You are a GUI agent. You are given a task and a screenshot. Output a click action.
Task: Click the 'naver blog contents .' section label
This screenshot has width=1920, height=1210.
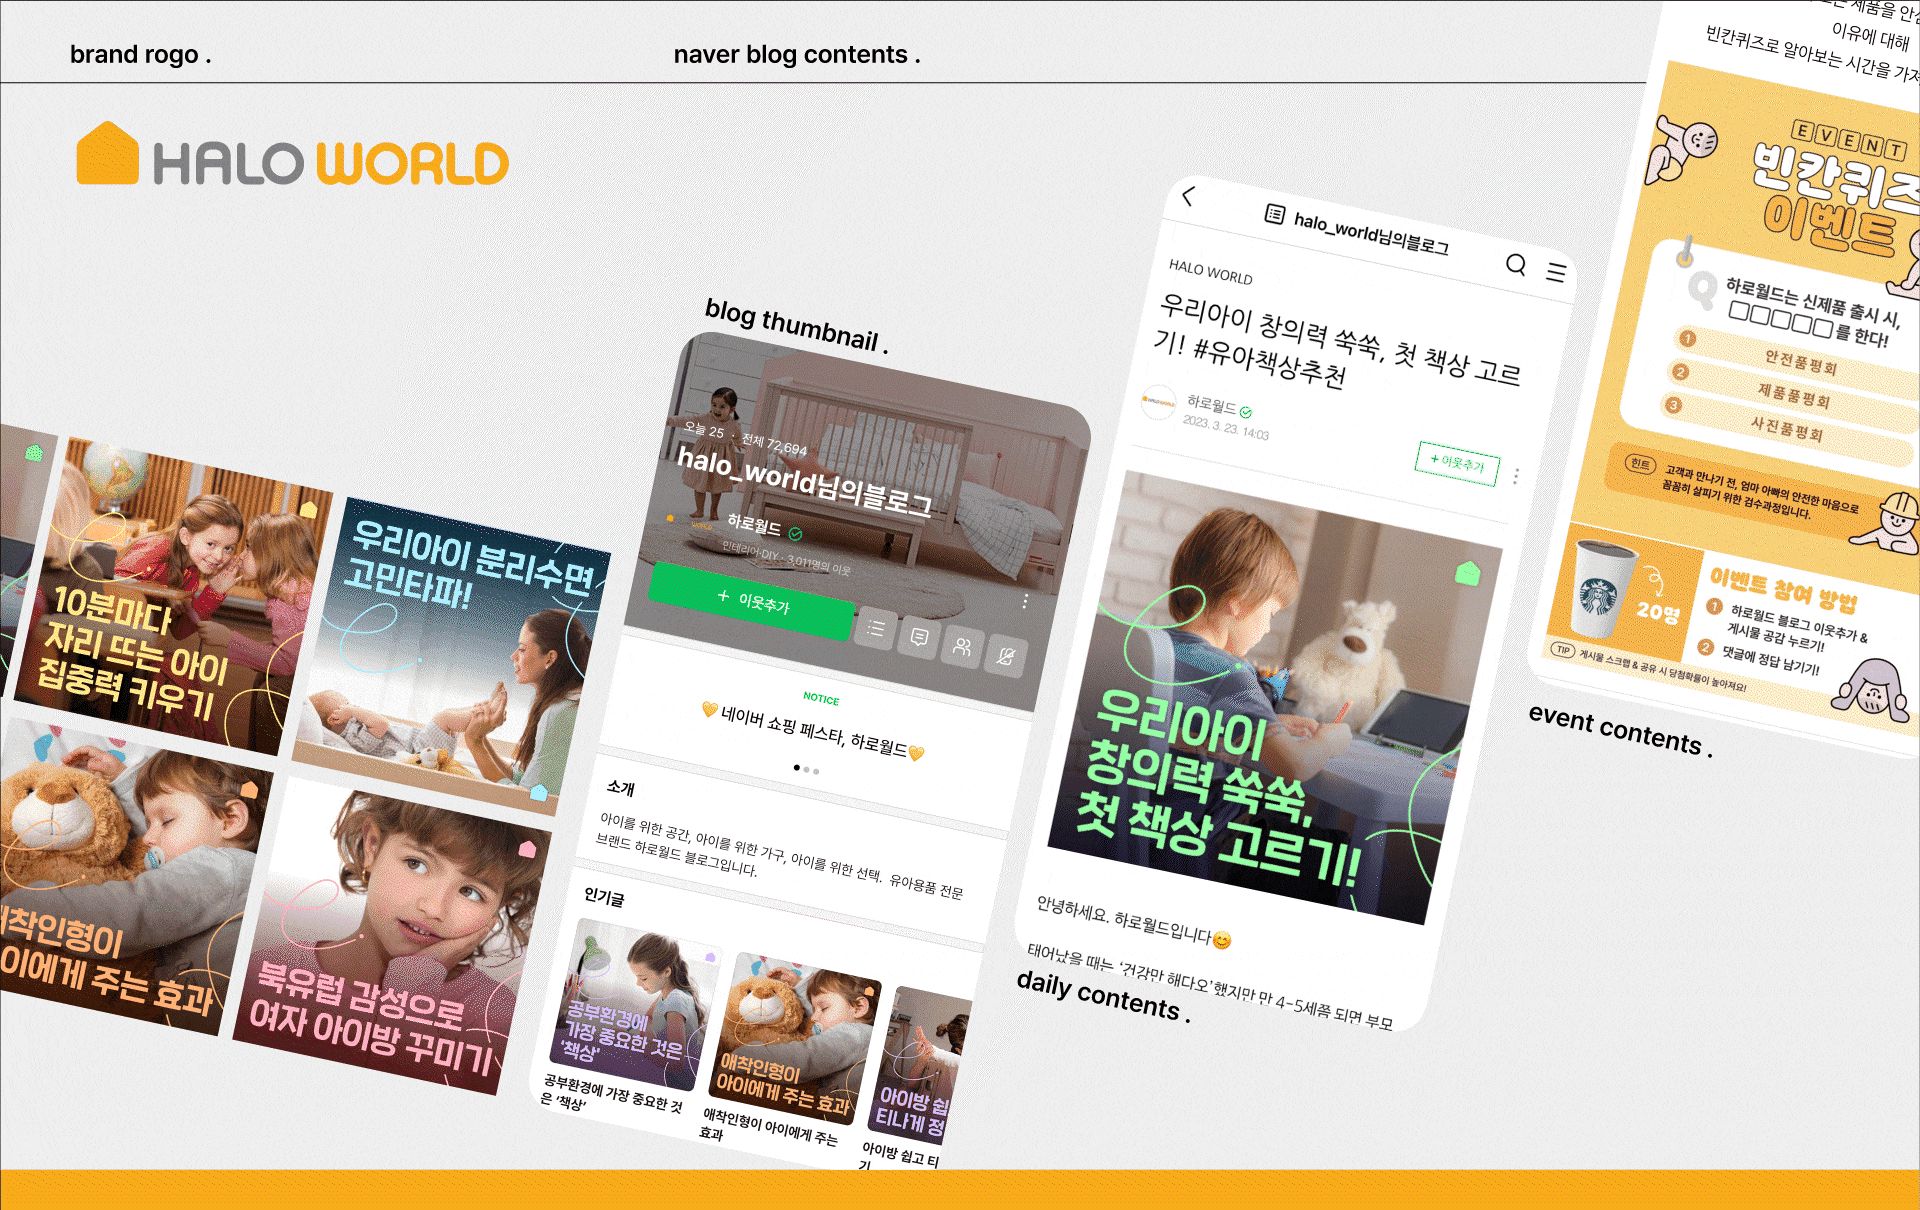point(797,55)
